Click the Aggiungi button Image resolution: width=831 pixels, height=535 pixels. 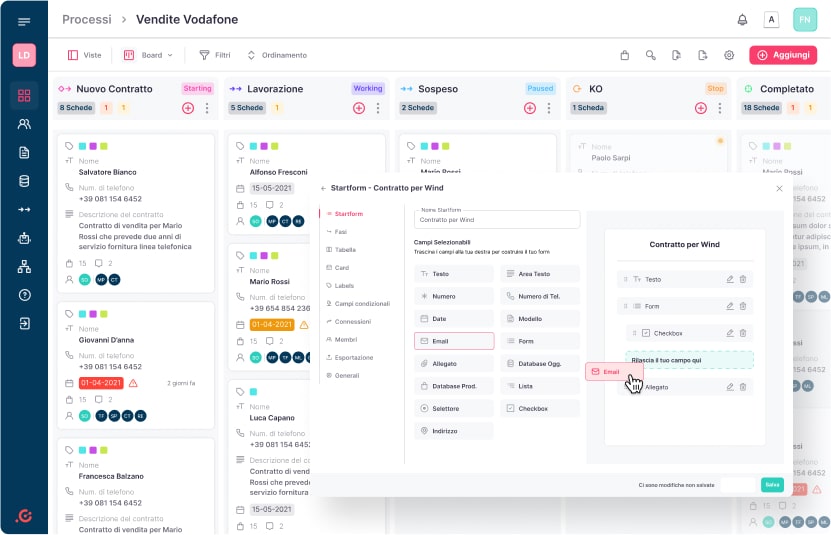[x=783, y=55]
